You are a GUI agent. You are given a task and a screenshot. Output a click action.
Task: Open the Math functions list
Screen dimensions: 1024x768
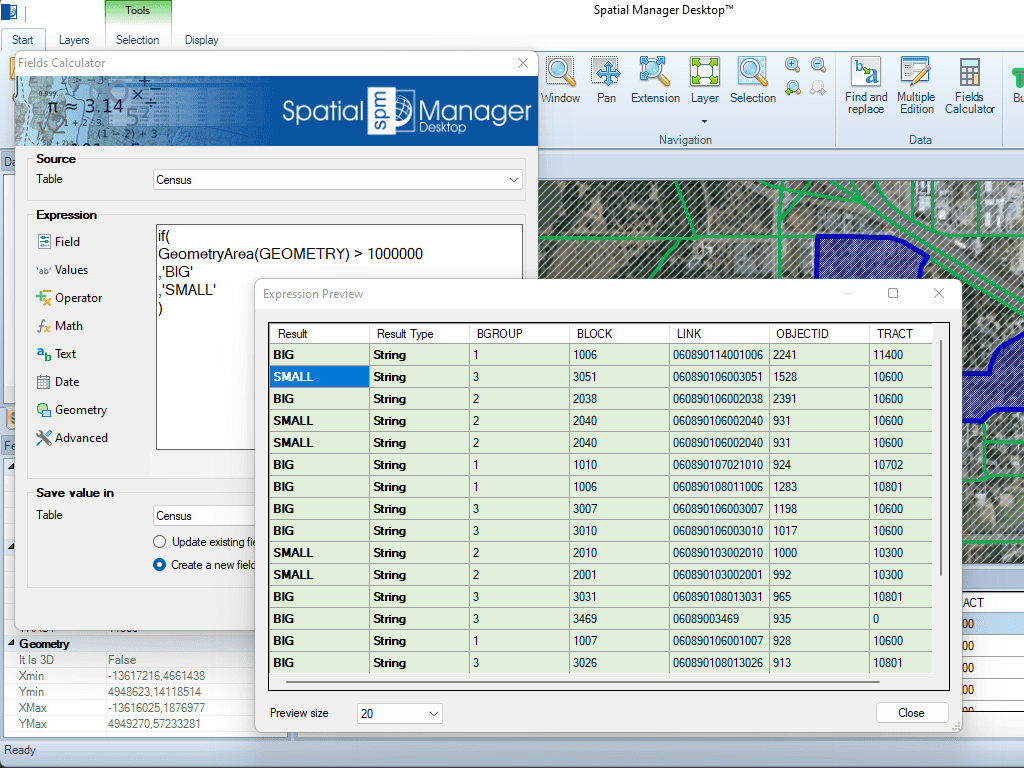[59, 326]
